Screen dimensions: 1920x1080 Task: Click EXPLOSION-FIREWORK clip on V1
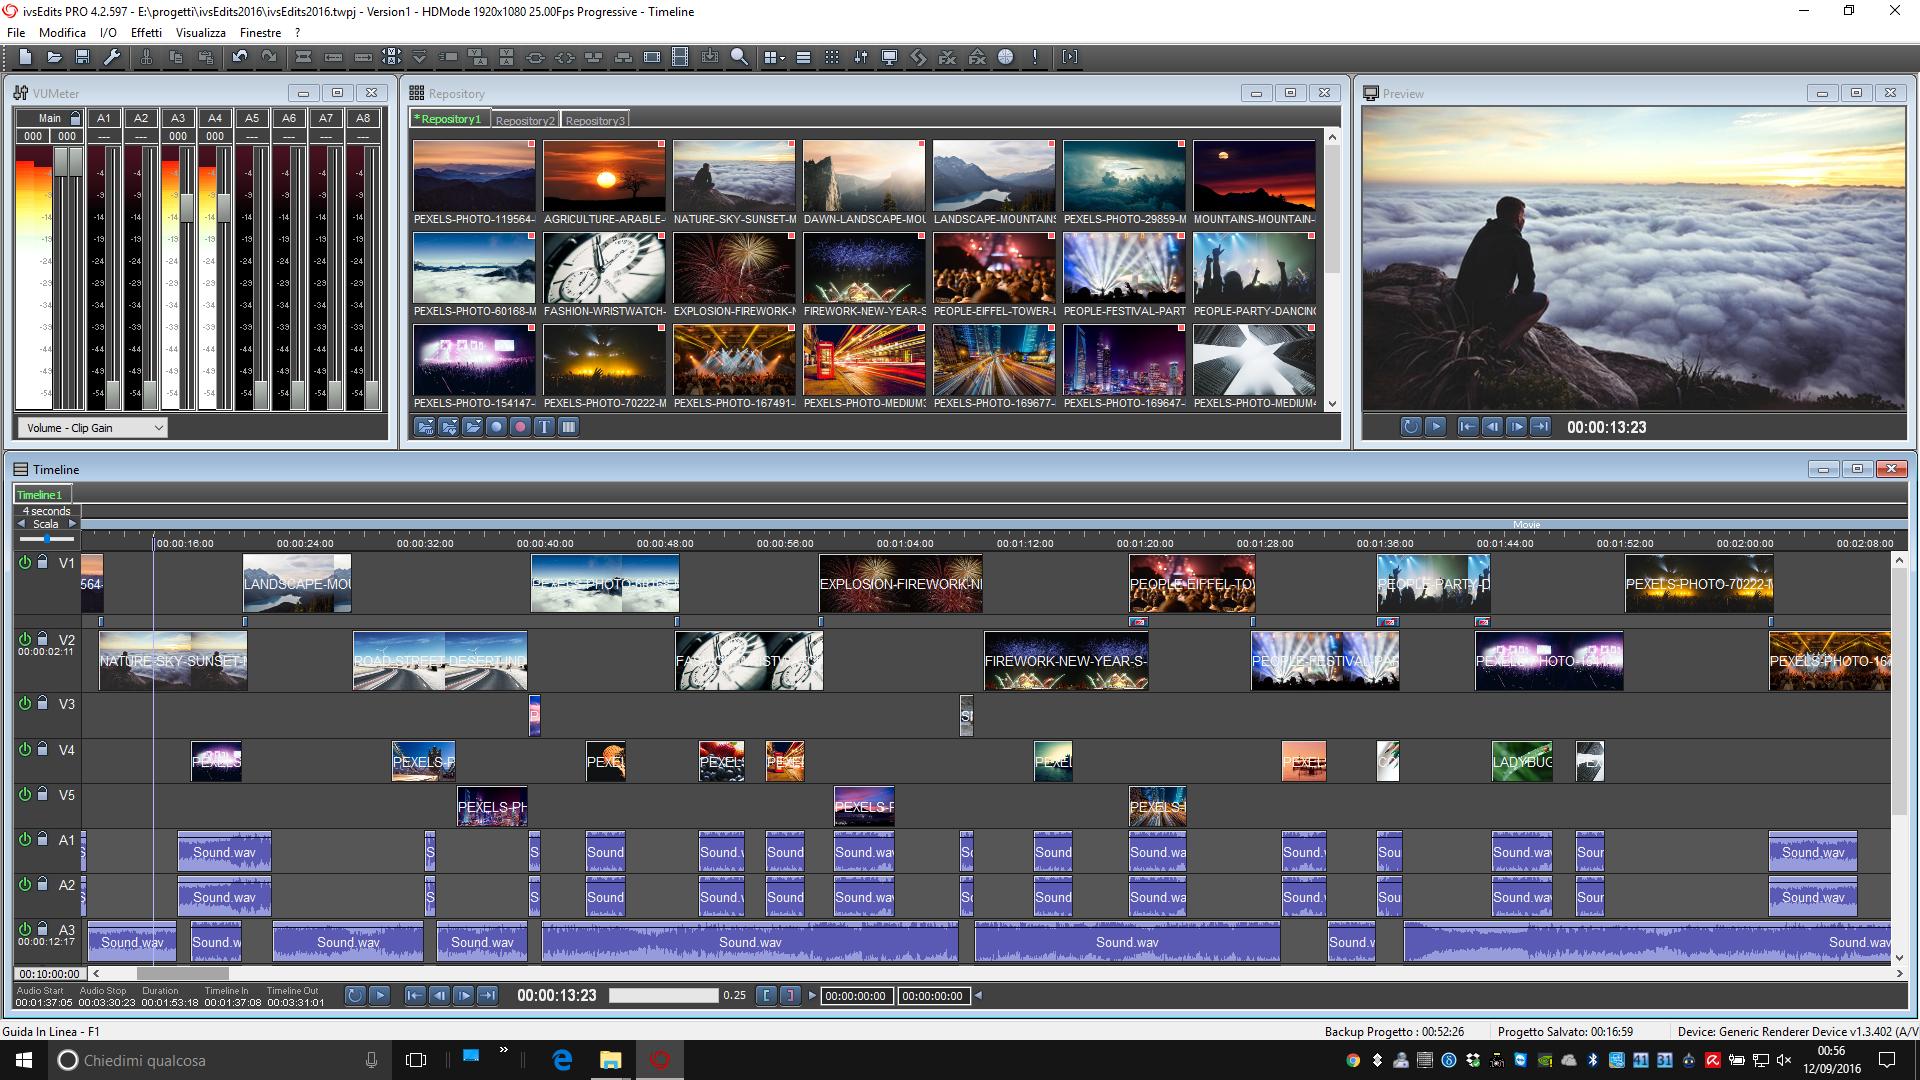[901, 583]
